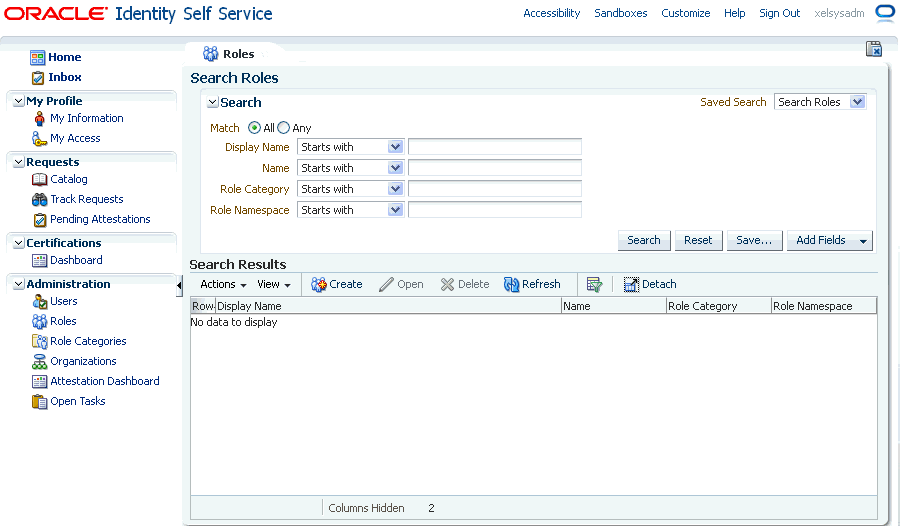Open the Sandboxes link
This screenshot has height=526, width=900.
pyautogui.click(x=620, y=13)
